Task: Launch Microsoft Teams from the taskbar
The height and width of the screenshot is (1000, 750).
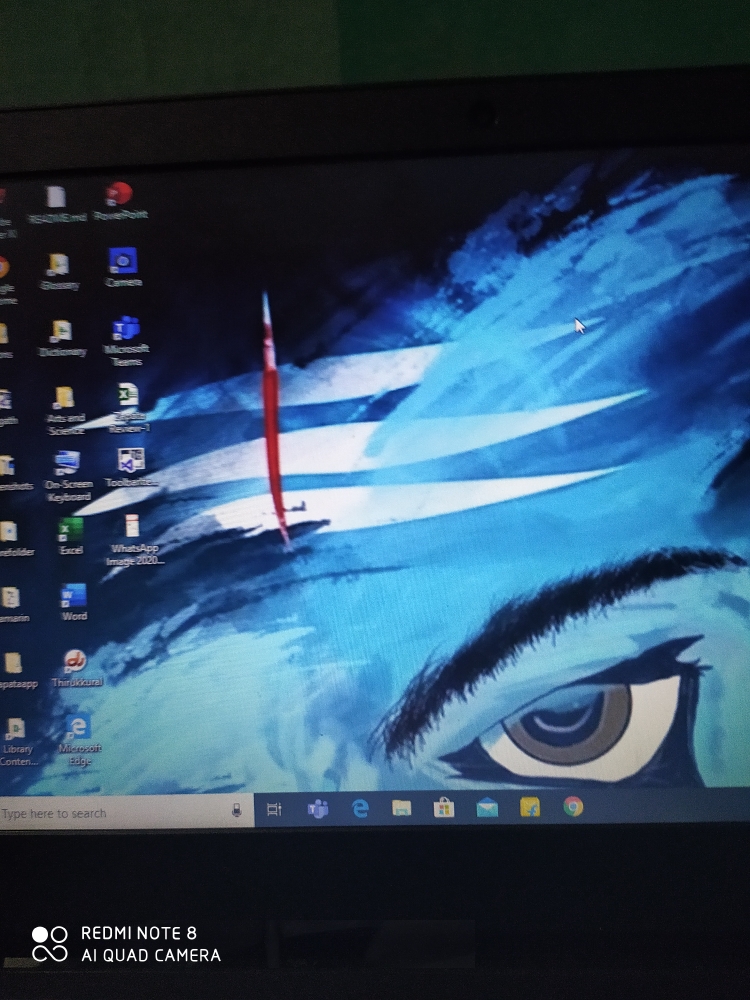Action: pos(318,809)
